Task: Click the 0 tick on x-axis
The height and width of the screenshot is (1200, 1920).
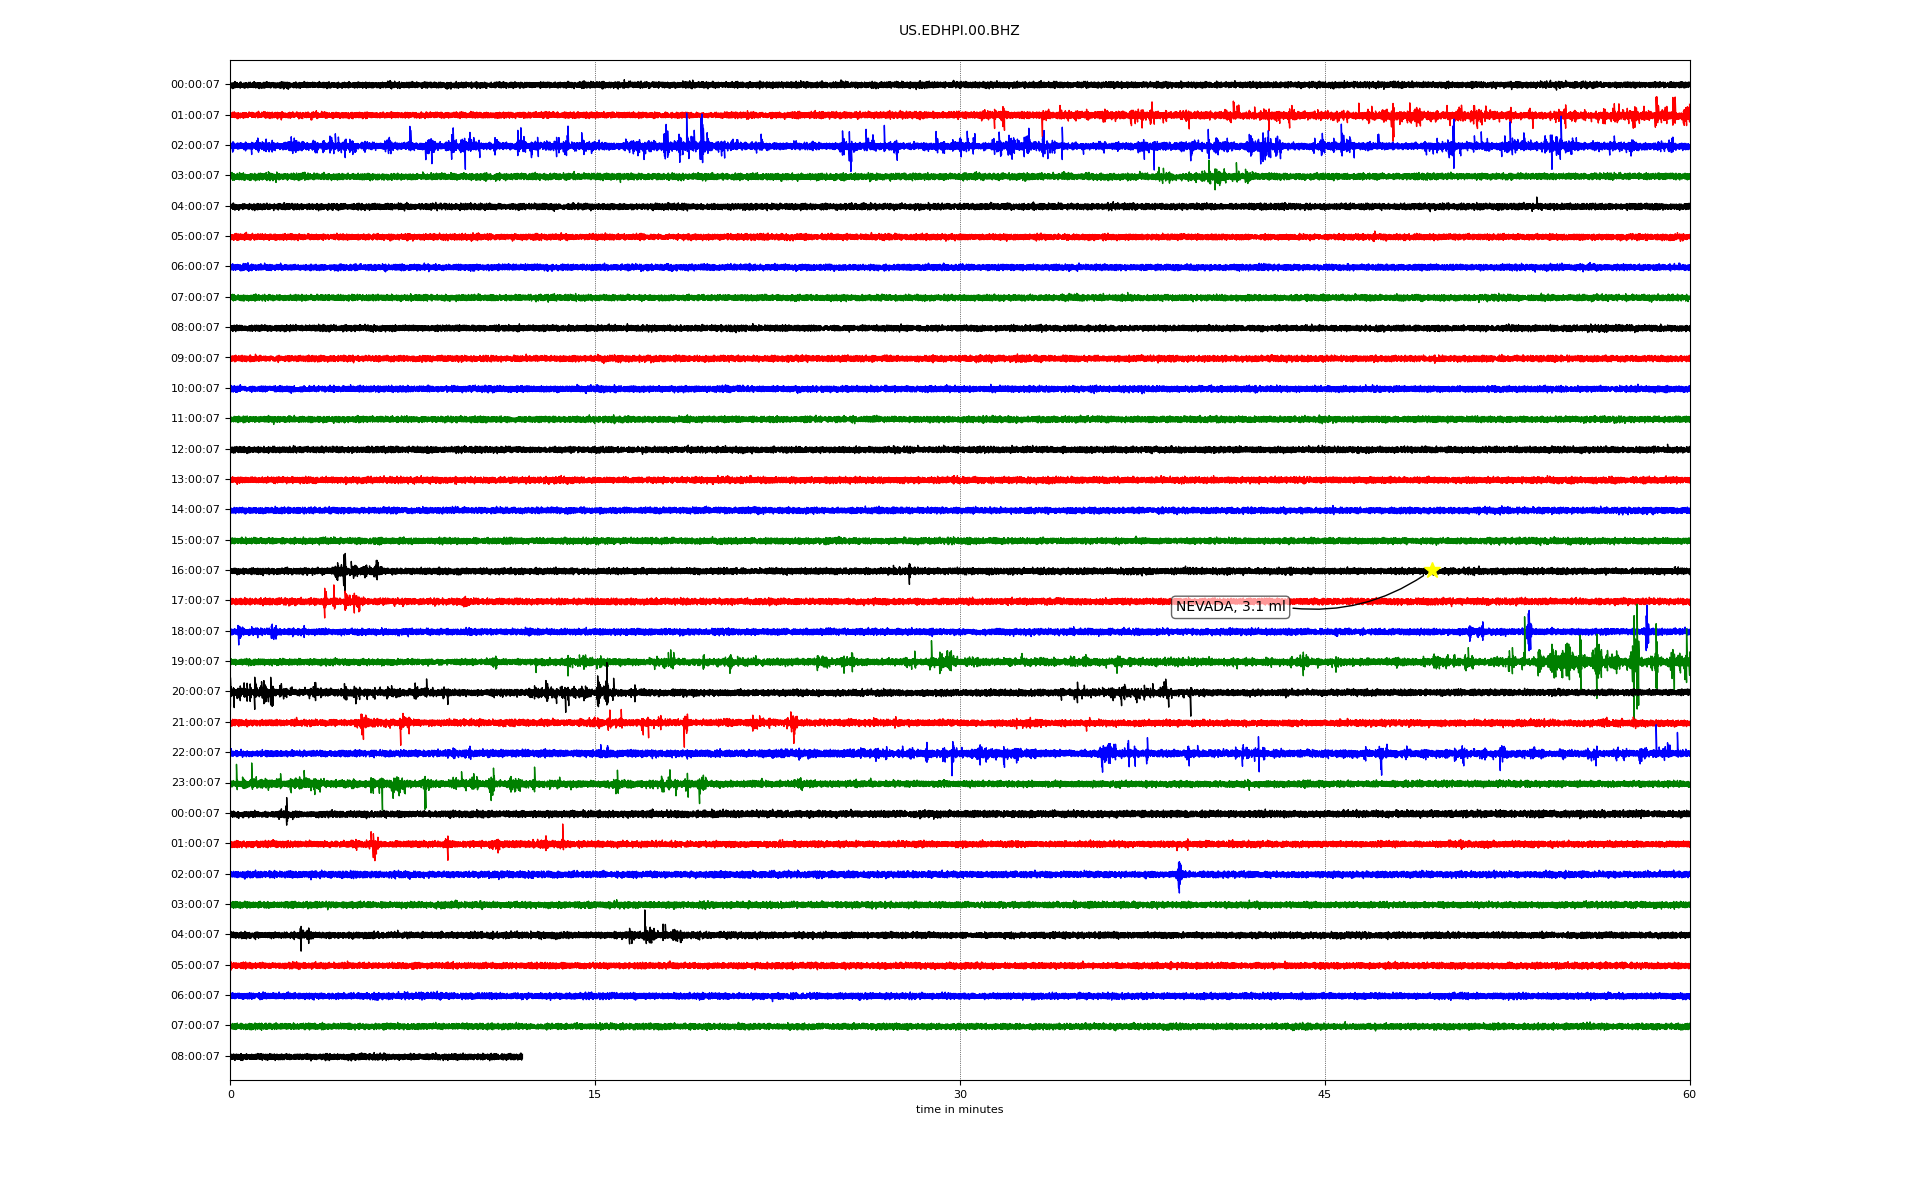Action: pos(231,1095)
